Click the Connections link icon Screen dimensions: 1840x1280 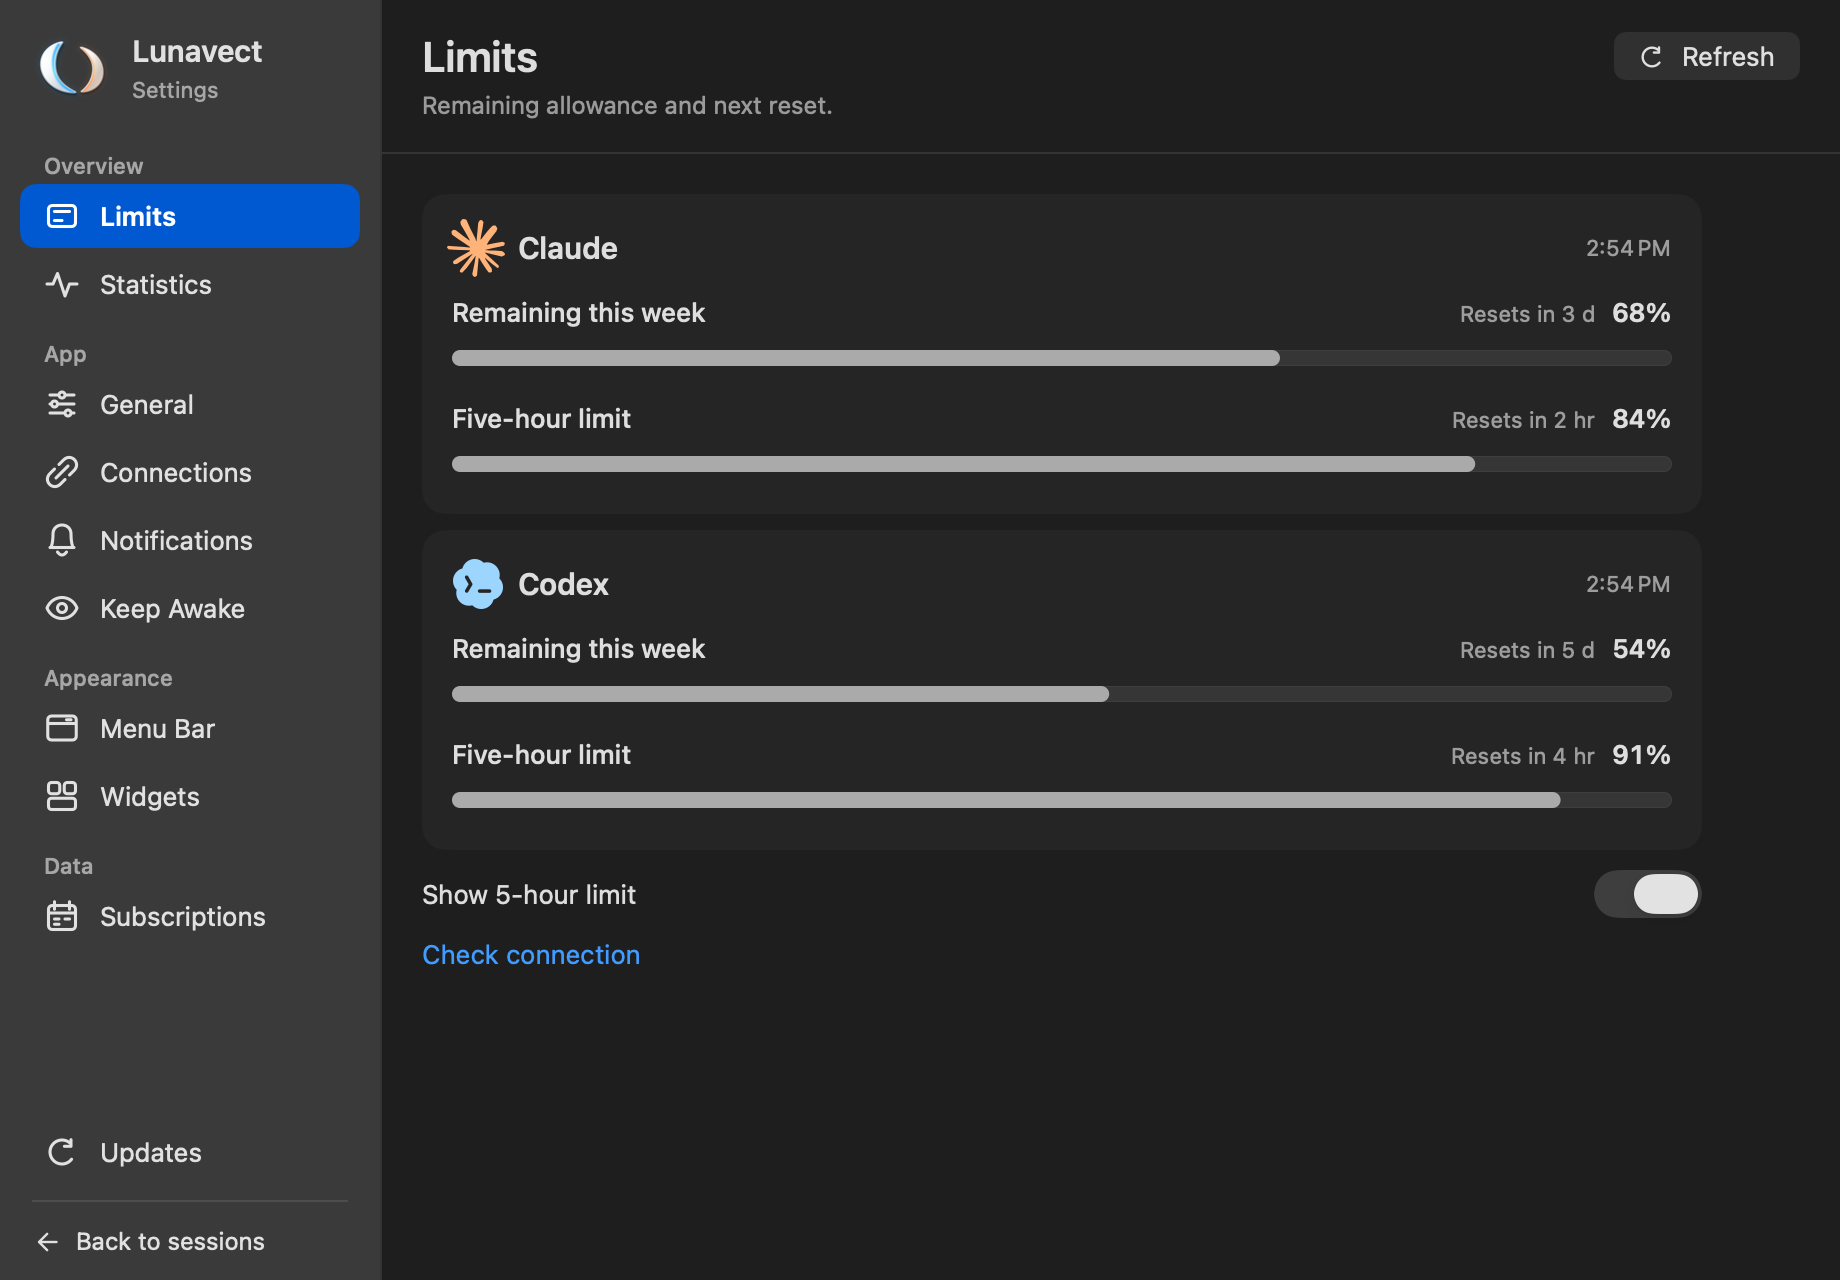tap(62, 473)
